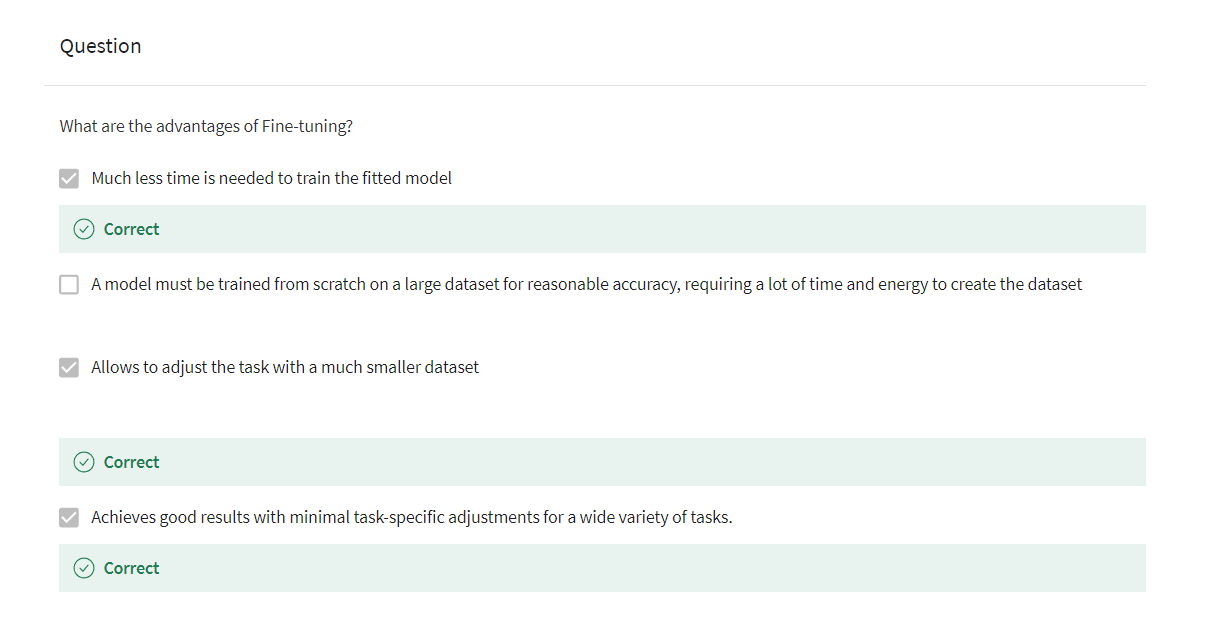This screenshot has width=1231, height=617.
Task: Tick the 'A model must be trained from scratch' checkbox
Action: [69, 284]
